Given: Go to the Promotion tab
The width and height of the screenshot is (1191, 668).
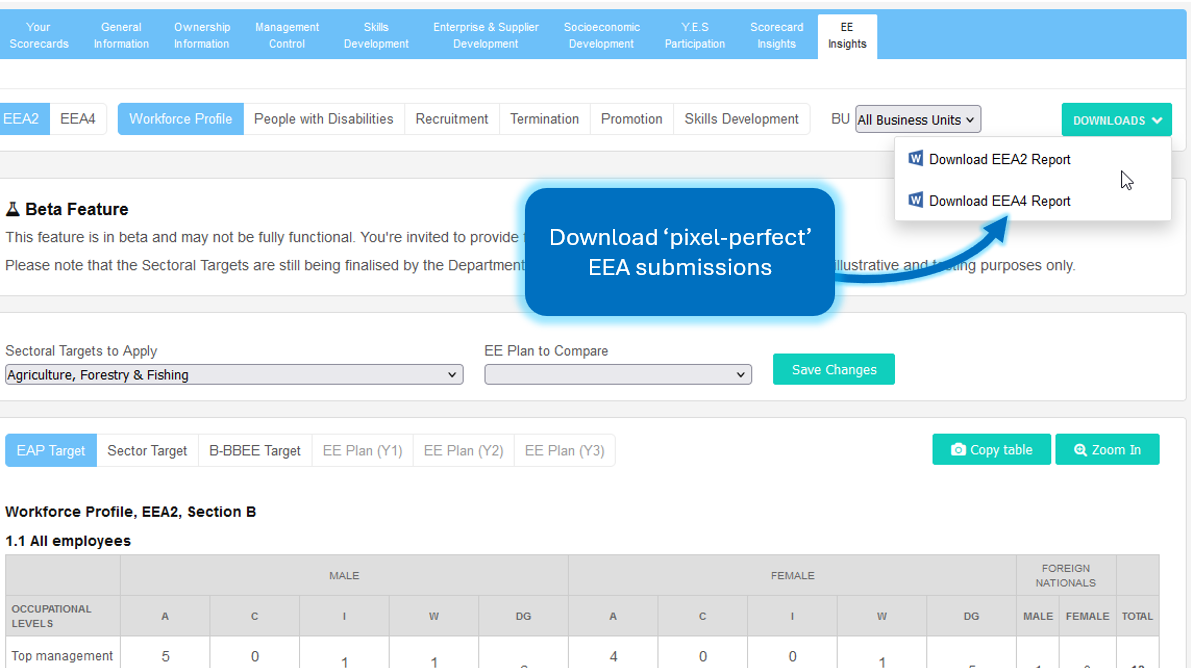Looking at the screenshot, I should point(632,119).
